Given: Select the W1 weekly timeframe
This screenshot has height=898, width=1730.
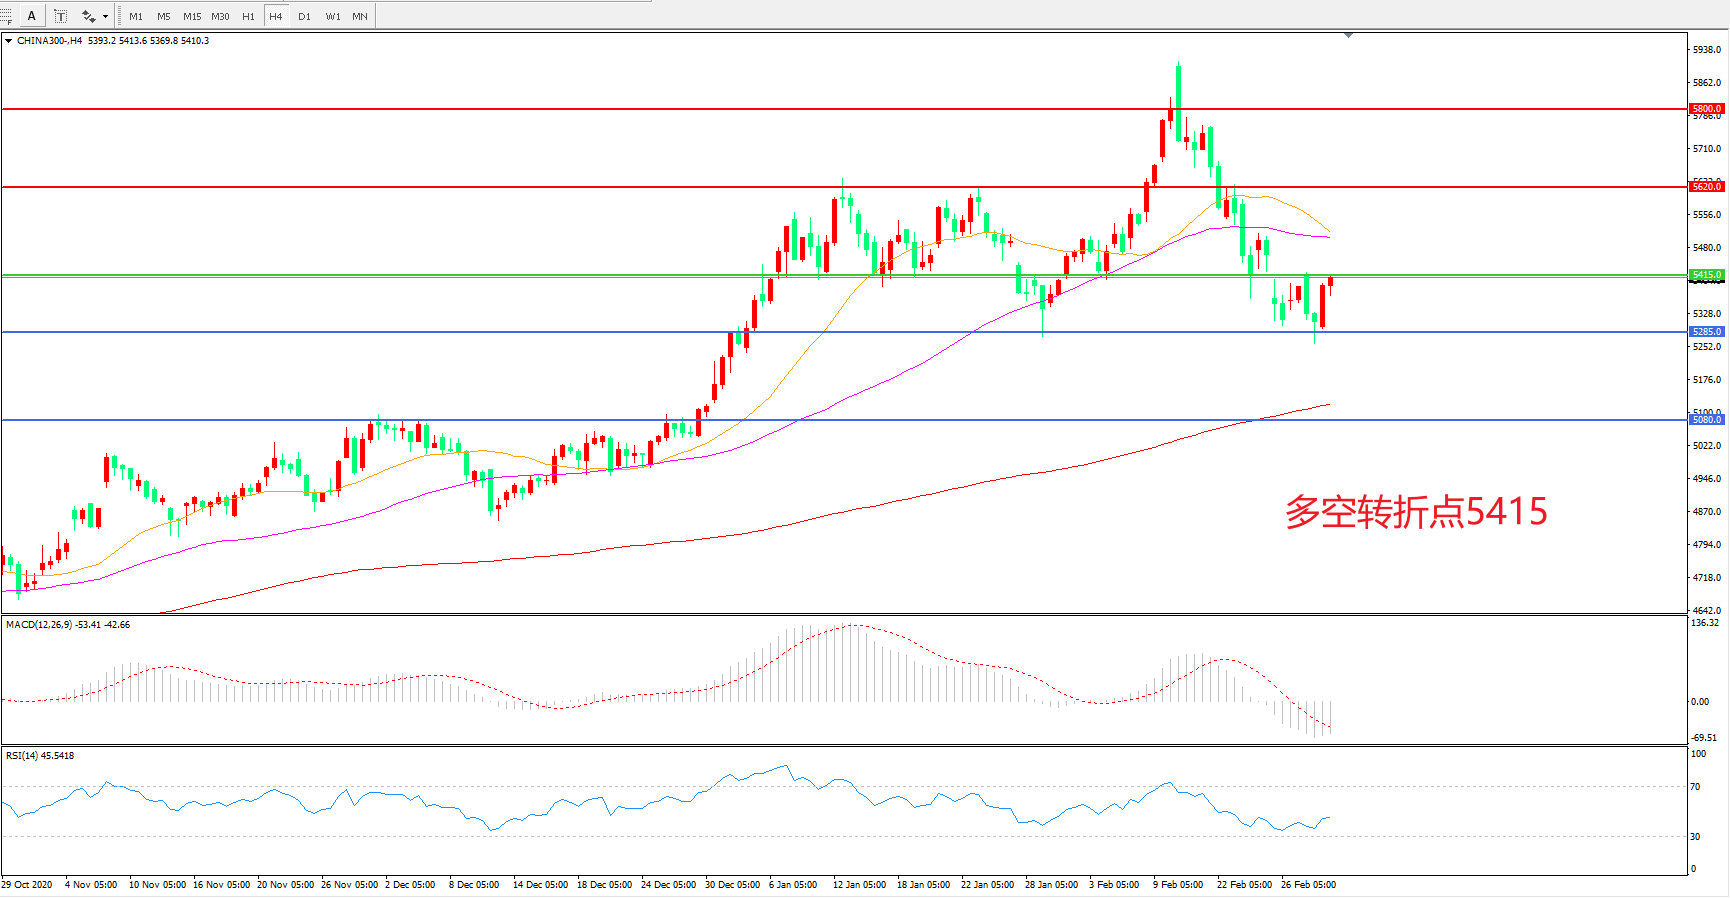Looking at the screenshot, I should coord(332,16).
